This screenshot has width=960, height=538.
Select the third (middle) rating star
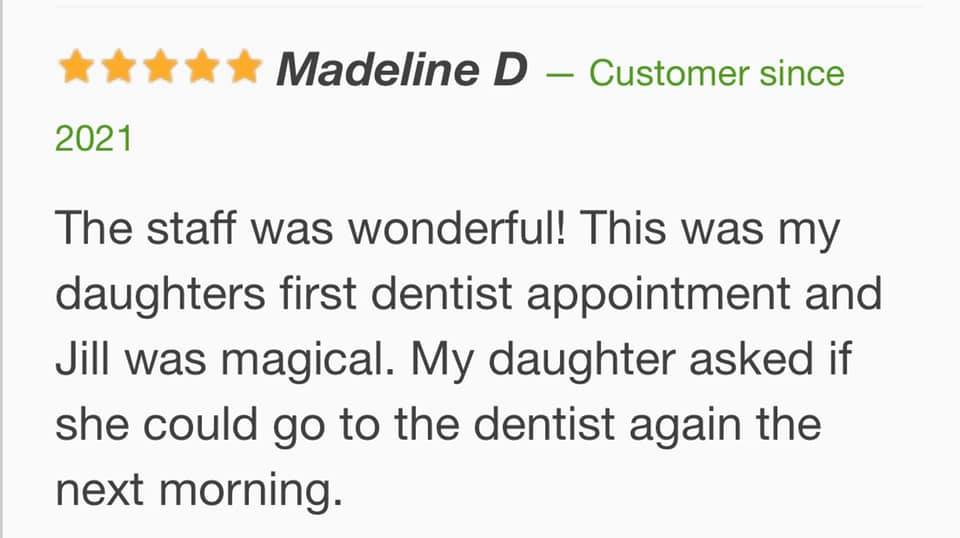160,66
